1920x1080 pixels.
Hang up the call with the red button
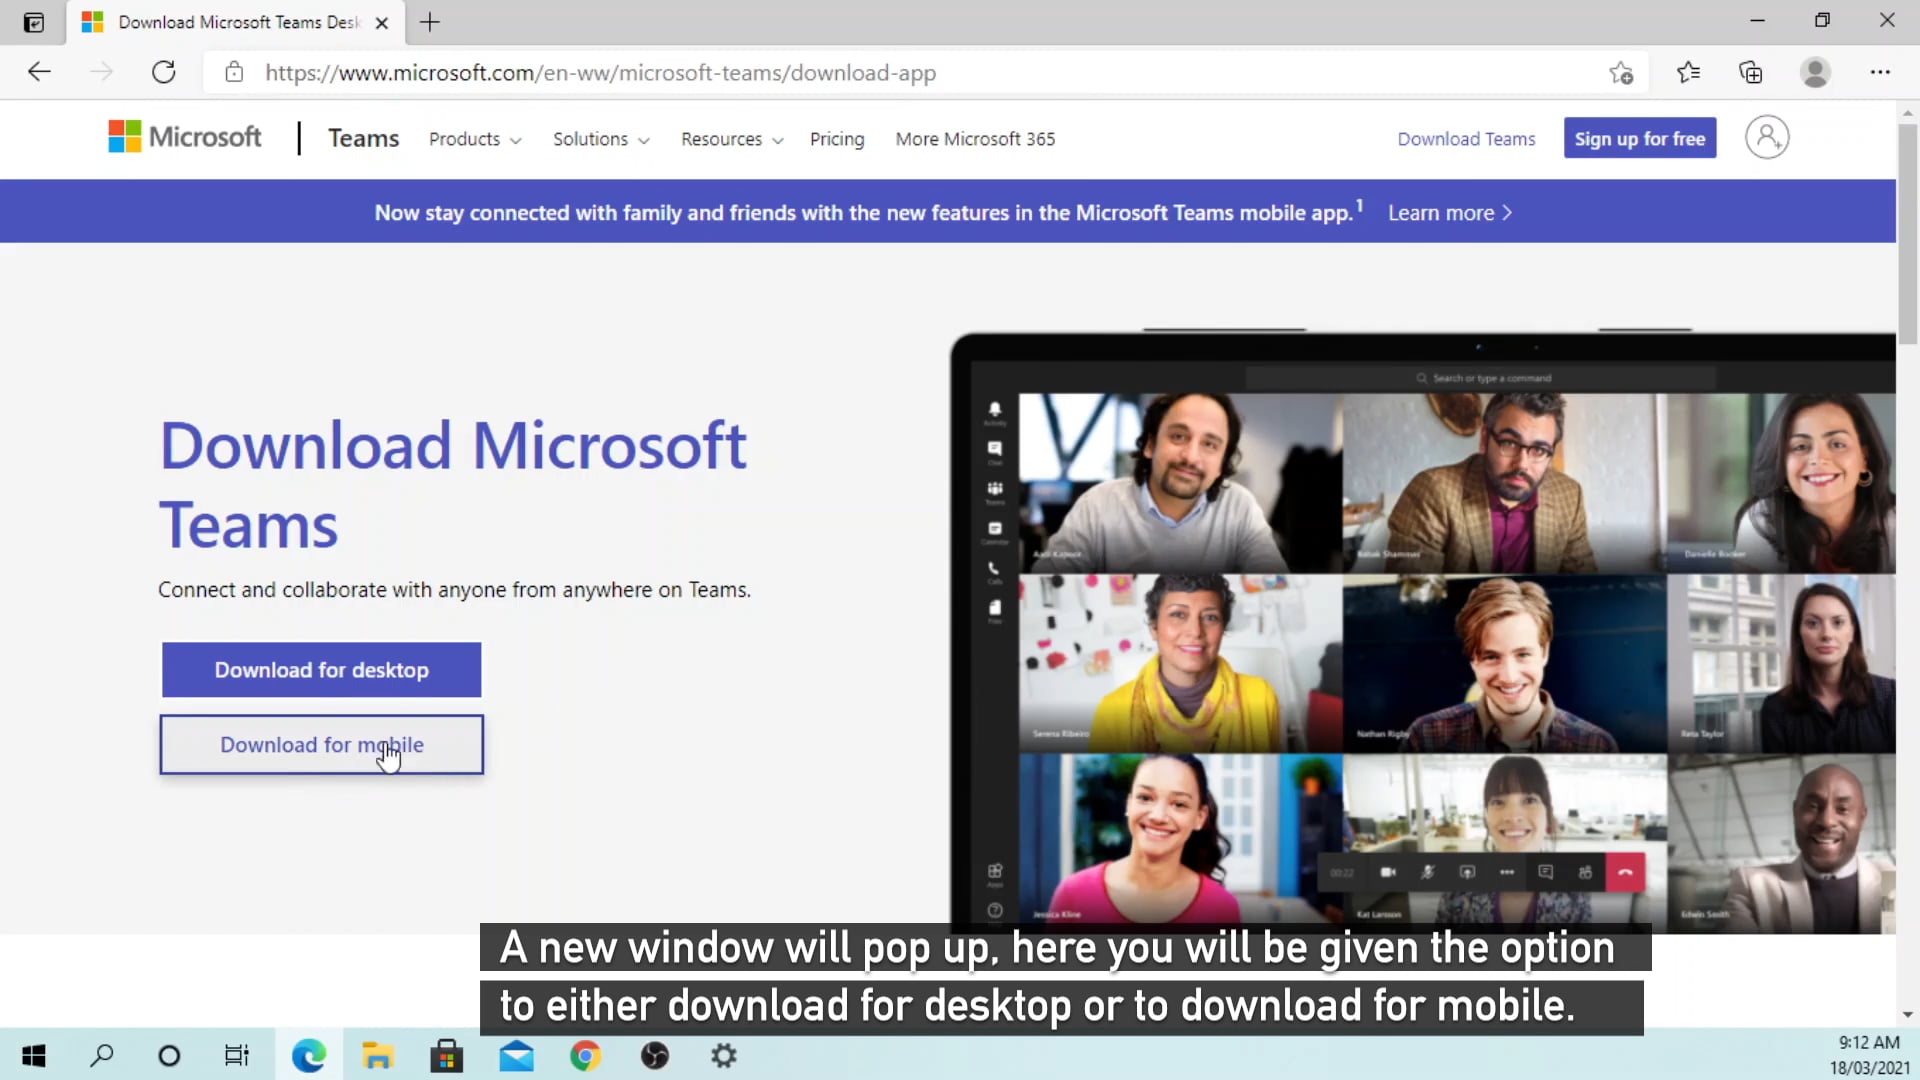pyautogui.click(x=1626, y=872)
